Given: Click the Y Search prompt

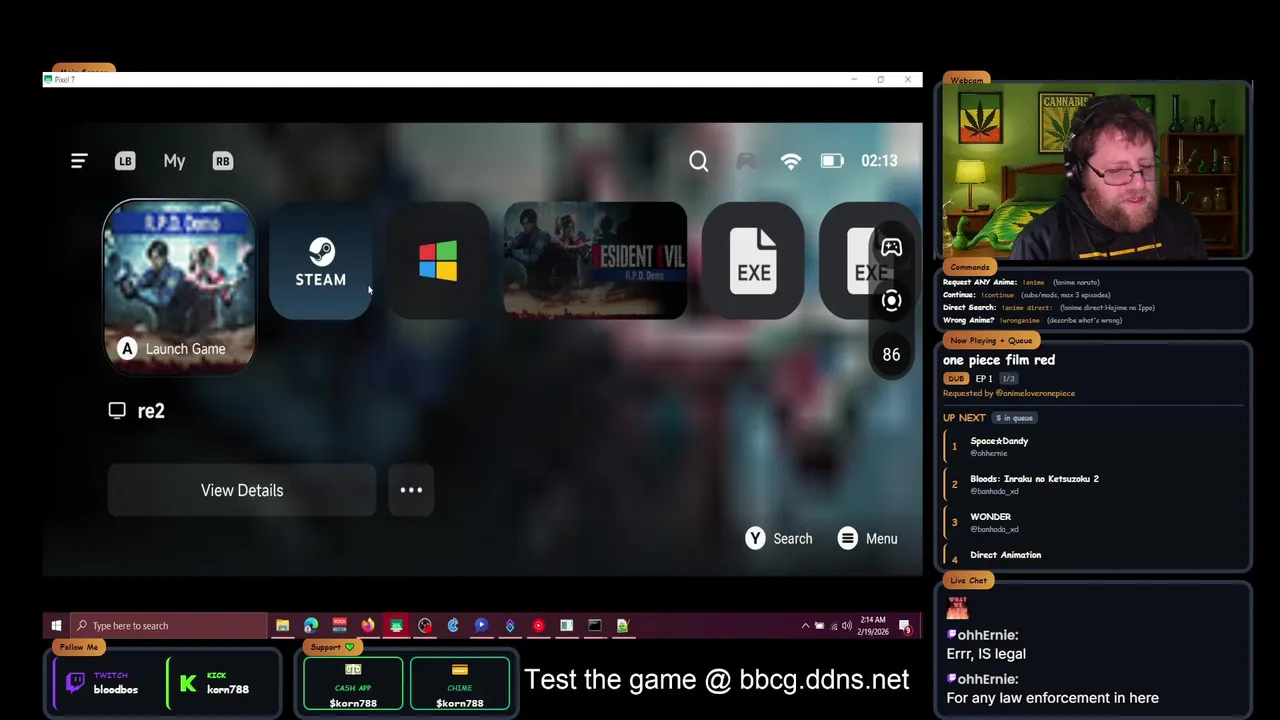Looking at the screenshot, I should click(x=779, y=539).
